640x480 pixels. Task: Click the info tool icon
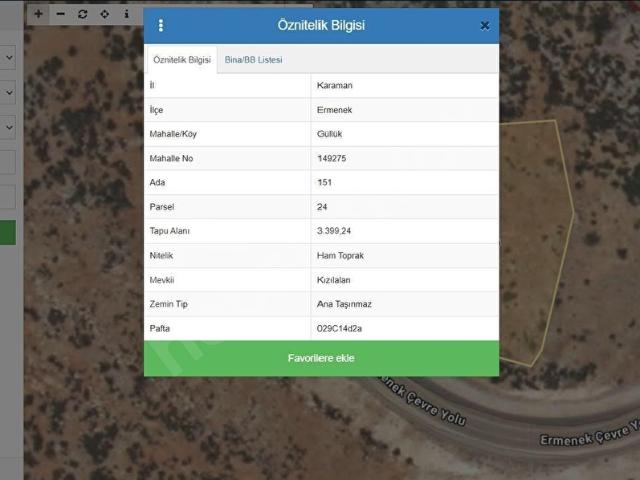pos(127,14)
